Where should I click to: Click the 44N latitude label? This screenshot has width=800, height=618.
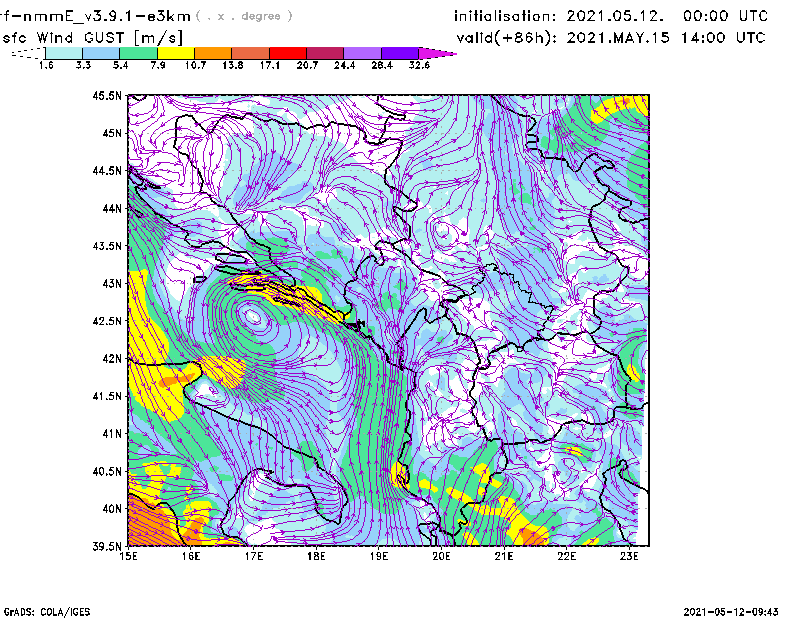click(112, 208)
